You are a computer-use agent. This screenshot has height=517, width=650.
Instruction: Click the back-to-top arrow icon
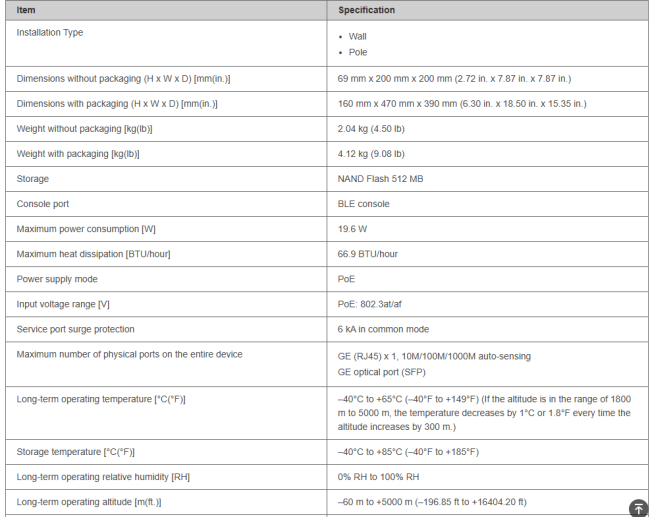pos(638,508)
